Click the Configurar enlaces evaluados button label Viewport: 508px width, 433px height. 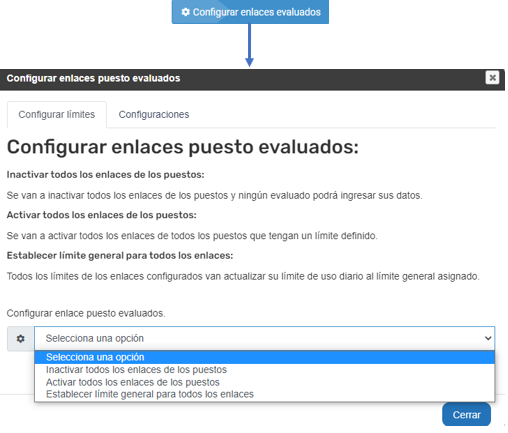(x=256, y=12)
